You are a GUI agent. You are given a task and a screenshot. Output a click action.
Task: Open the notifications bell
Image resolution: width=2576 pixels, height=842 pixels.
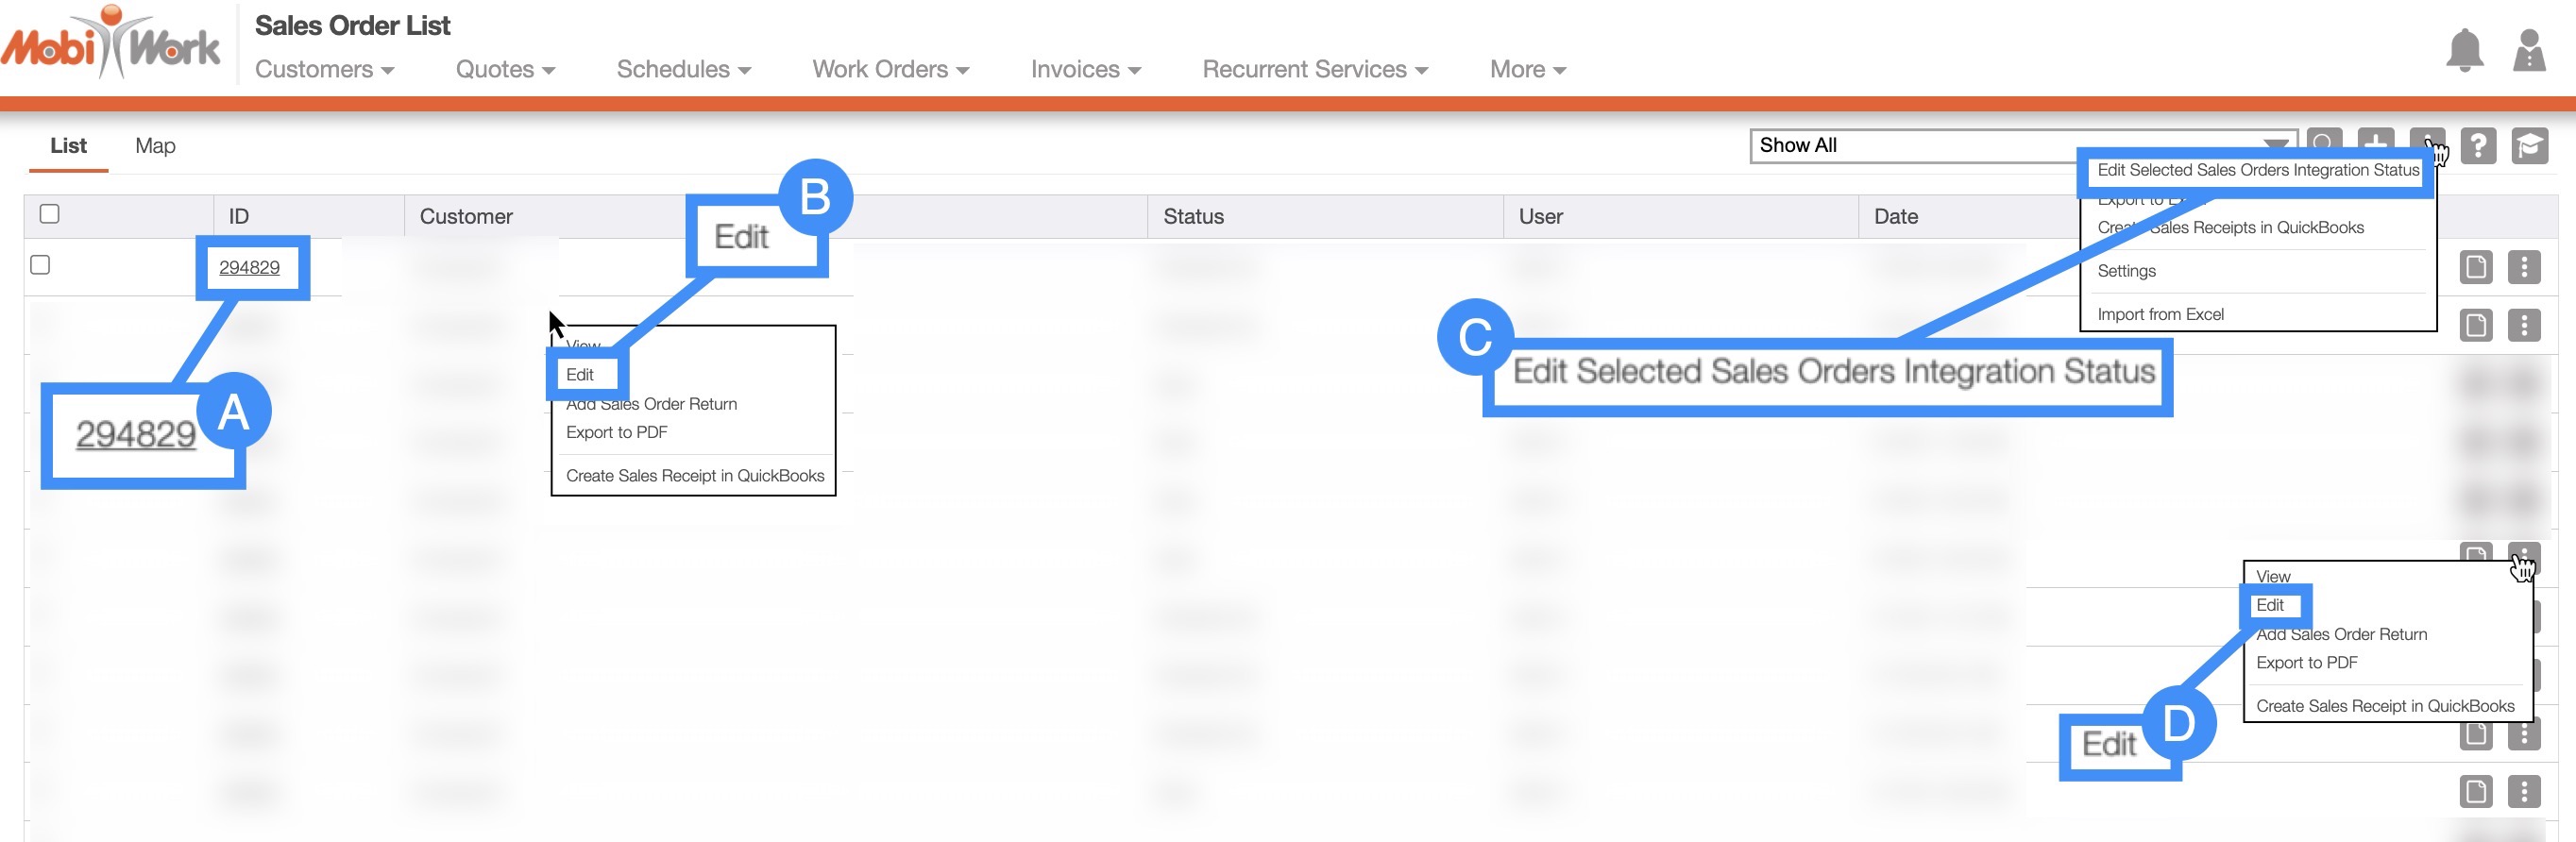tap(2464, 50)
